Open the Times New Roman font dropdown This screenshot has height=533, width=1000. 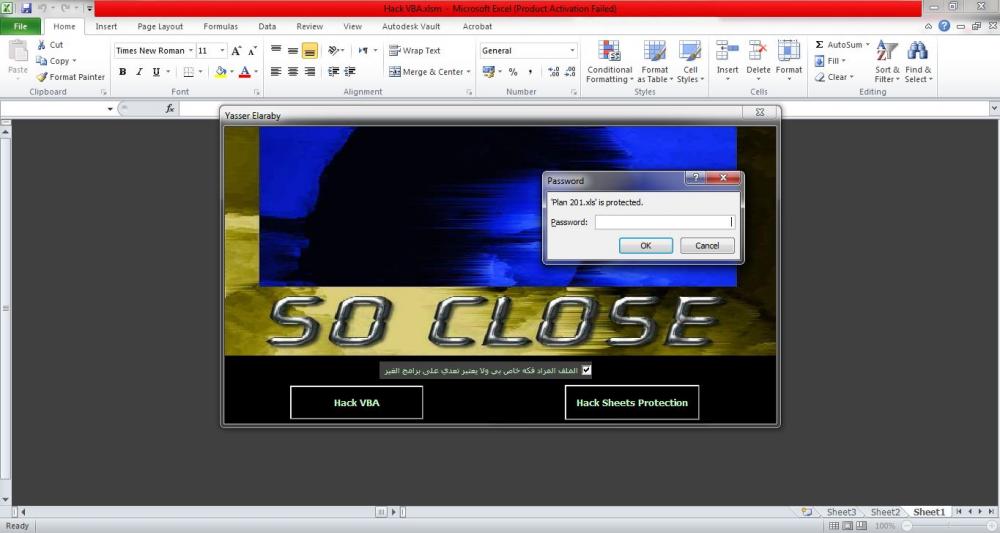click(x=191, y=50)
